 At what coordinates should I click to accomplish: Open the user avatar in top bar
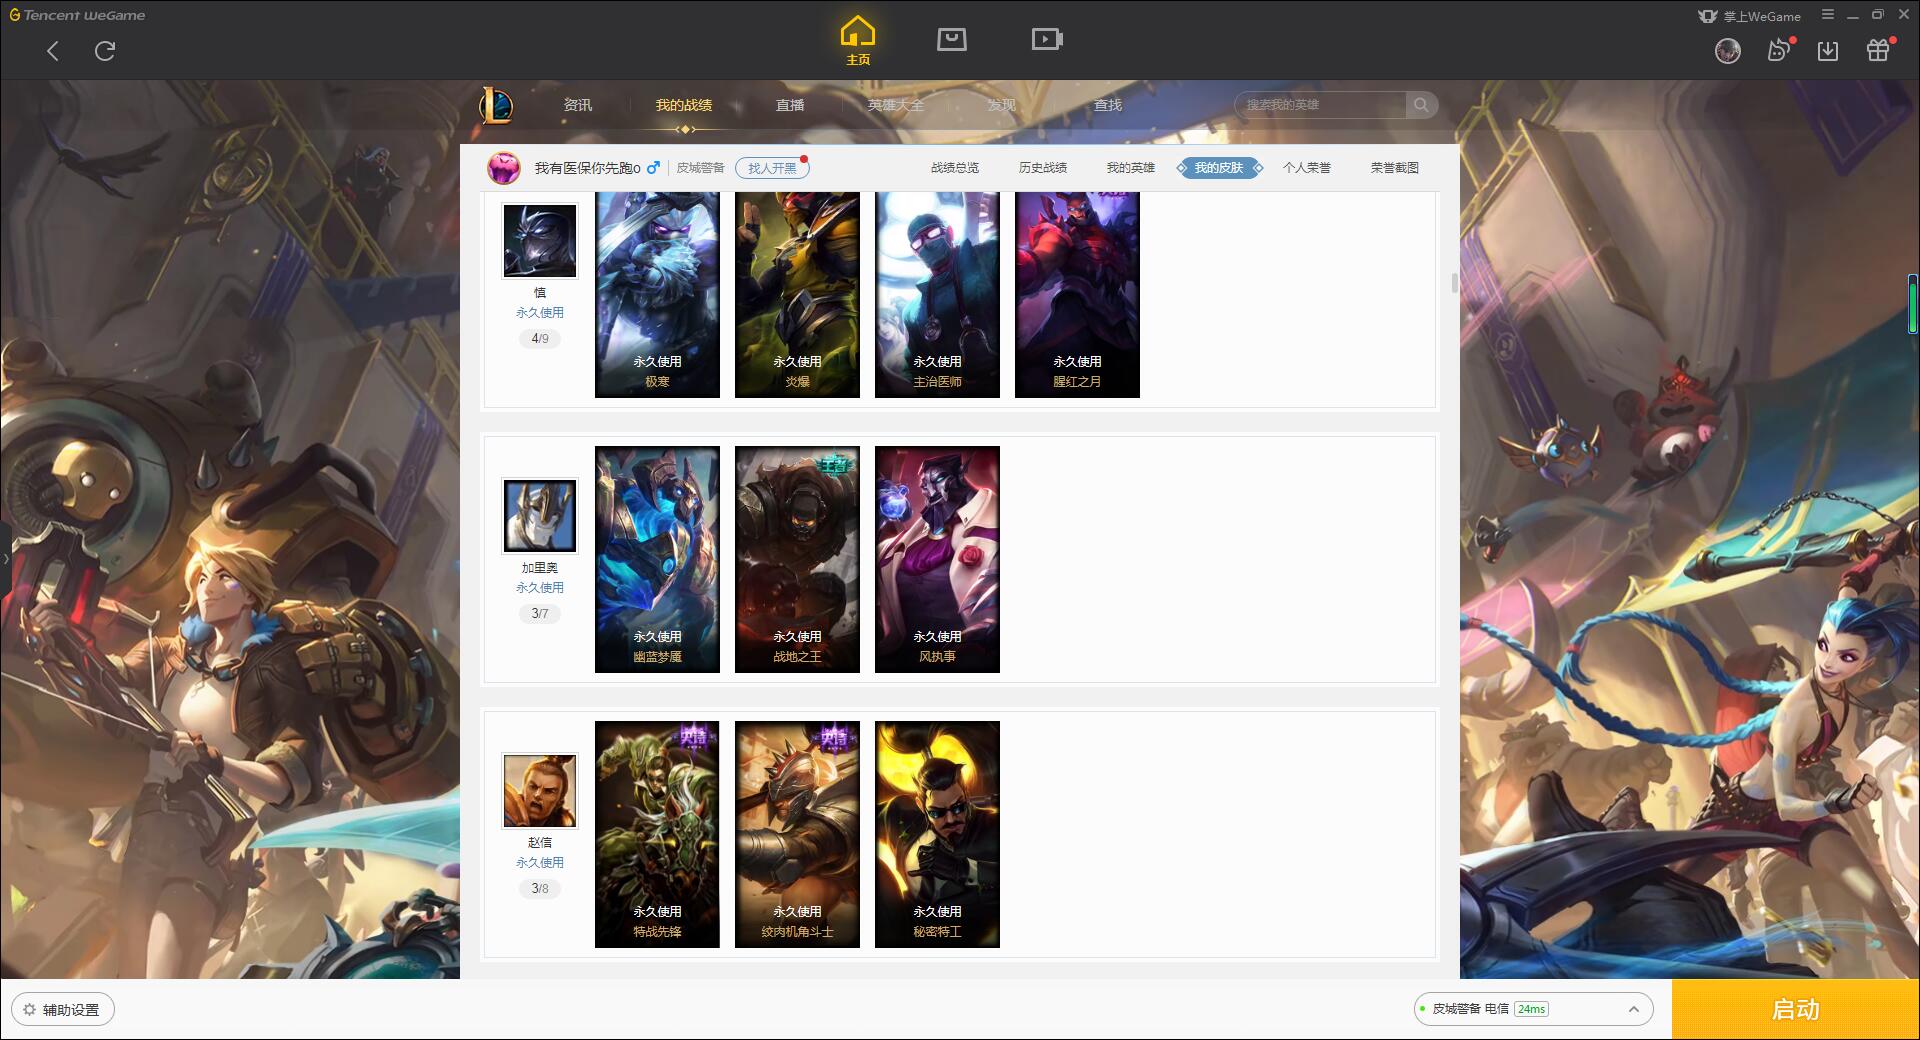point(1728,51)
